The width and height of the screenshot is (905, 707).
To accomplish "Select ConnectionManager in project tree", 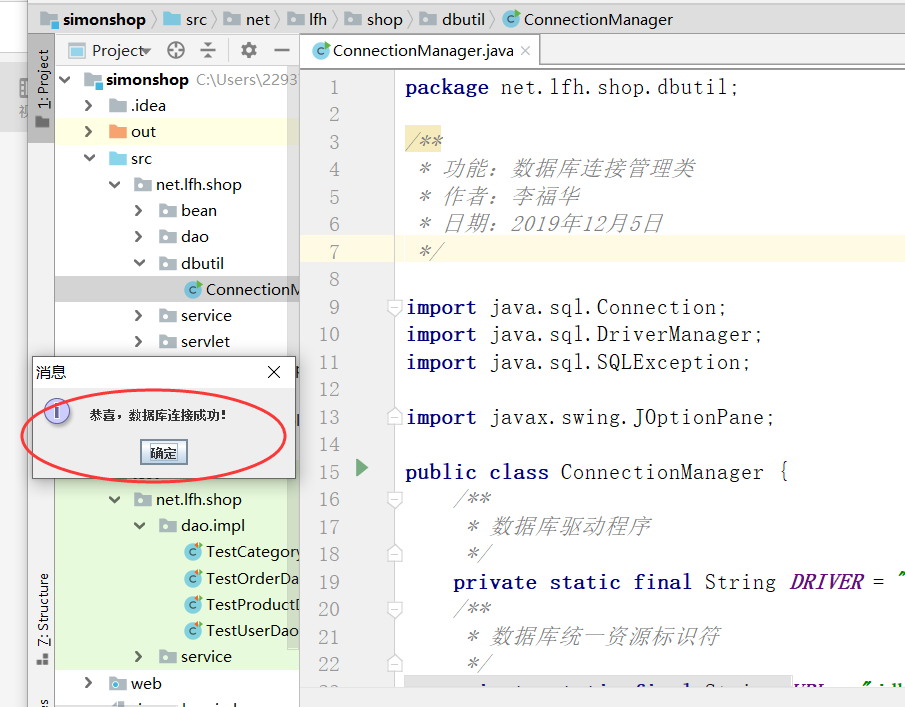I will pos(177,289).
